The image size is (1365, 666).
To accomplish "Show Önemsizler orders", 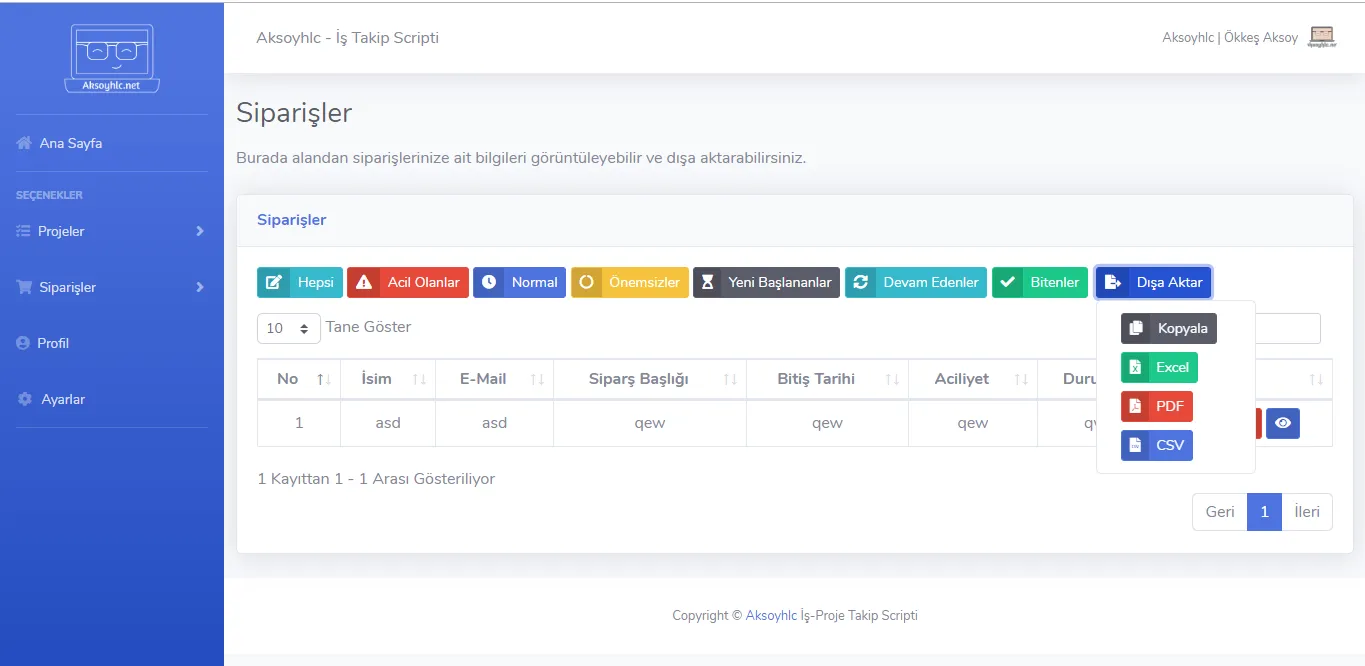I will click(630, 282).
